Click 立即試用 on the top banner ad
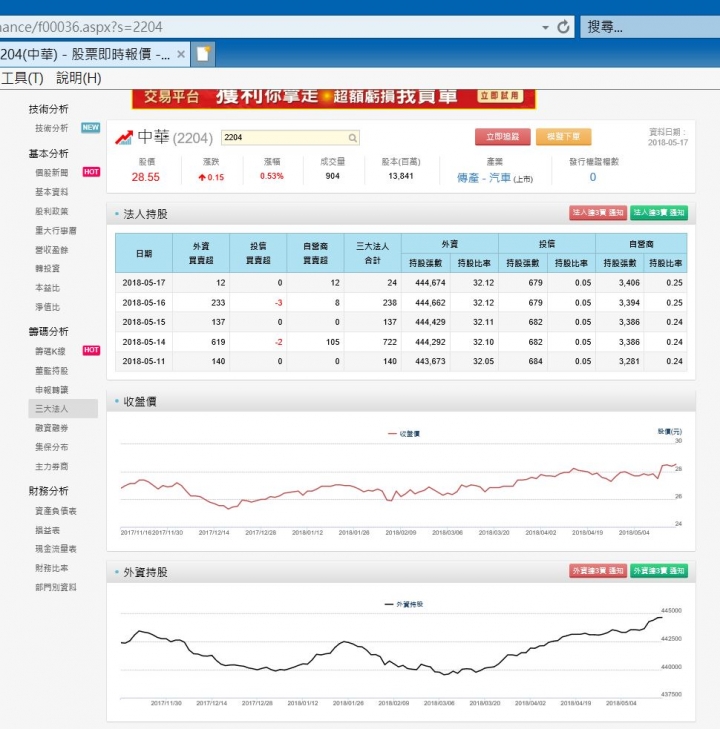Screen dimensions: 720x729 click(500, 96)
